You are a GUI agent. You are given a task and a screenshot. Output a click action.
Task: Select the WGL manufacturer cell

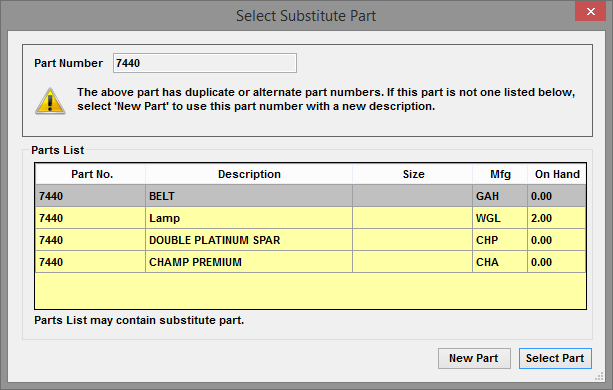click(x=500, y=218)
